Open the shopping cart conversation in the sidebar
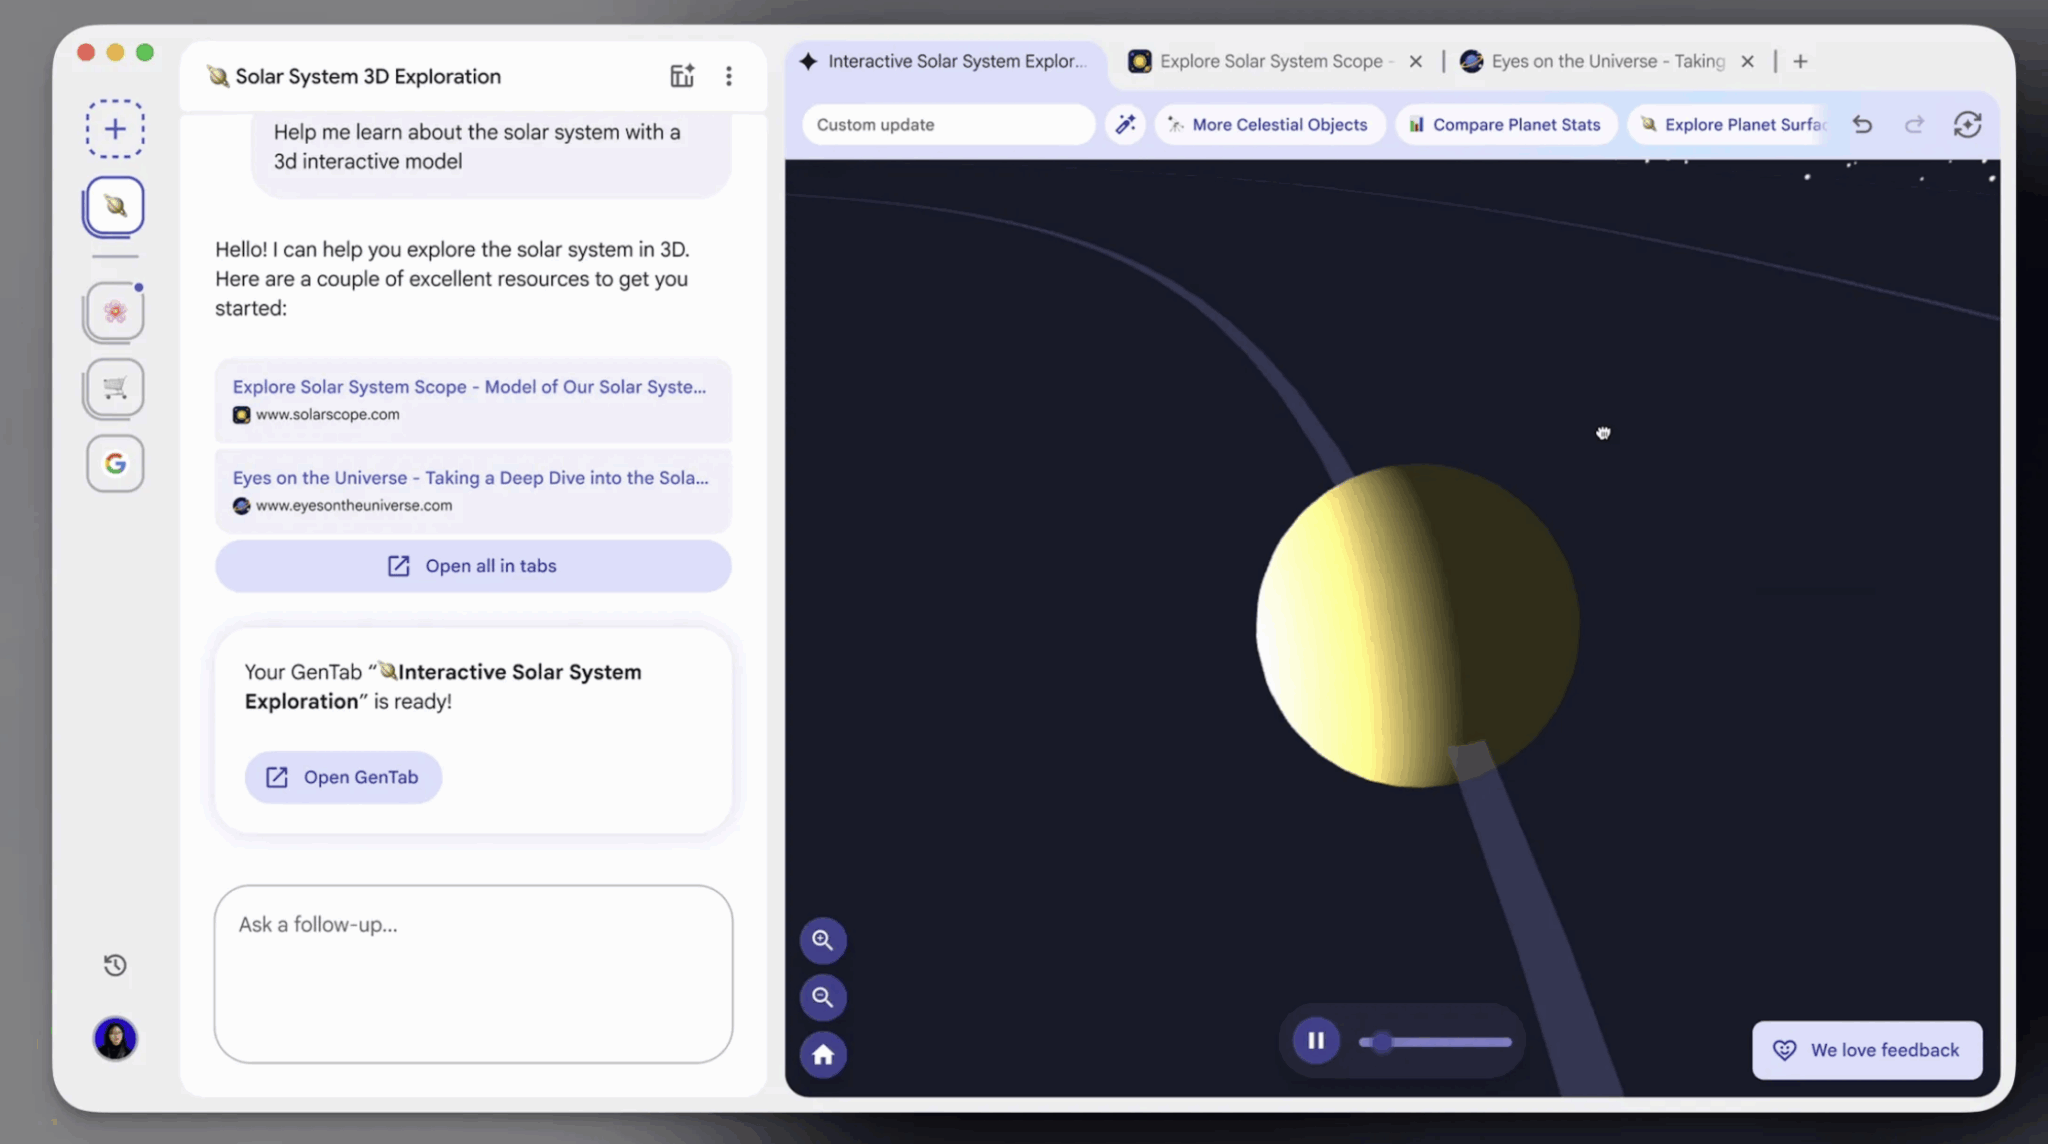 click(x=114, y=388)
